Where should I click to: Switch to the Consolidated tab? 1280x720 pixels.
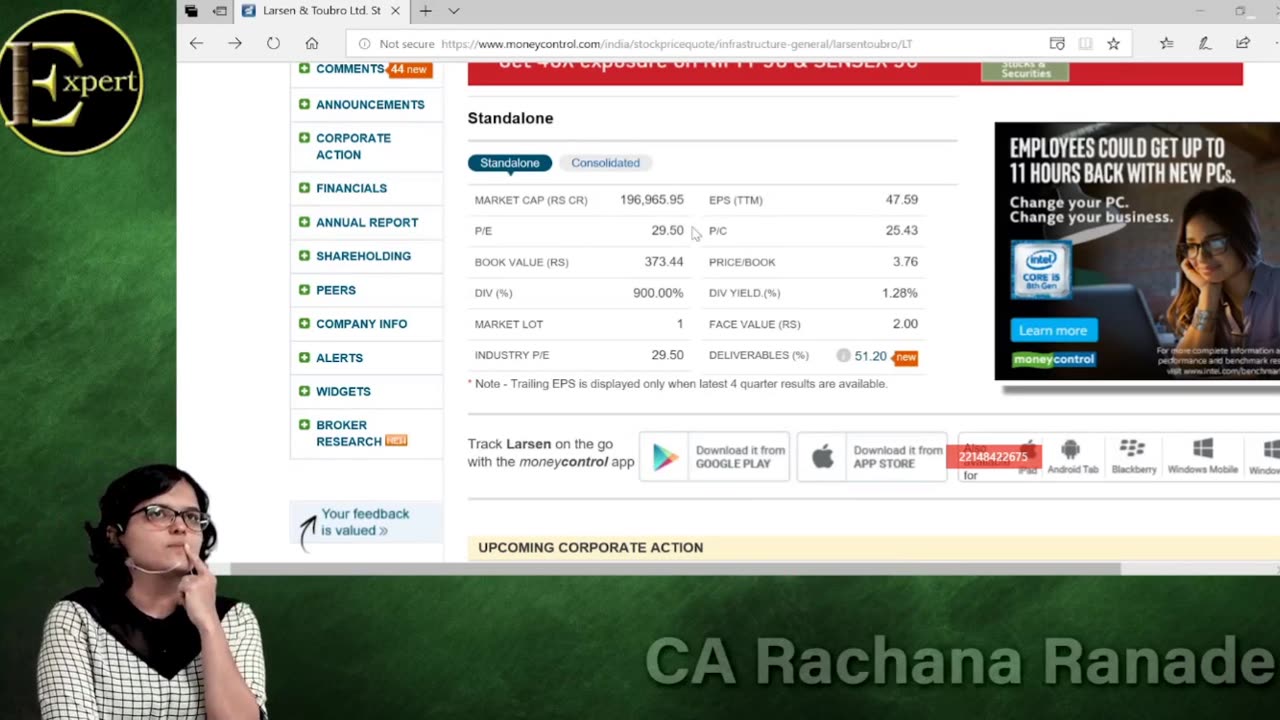(605, 163)
